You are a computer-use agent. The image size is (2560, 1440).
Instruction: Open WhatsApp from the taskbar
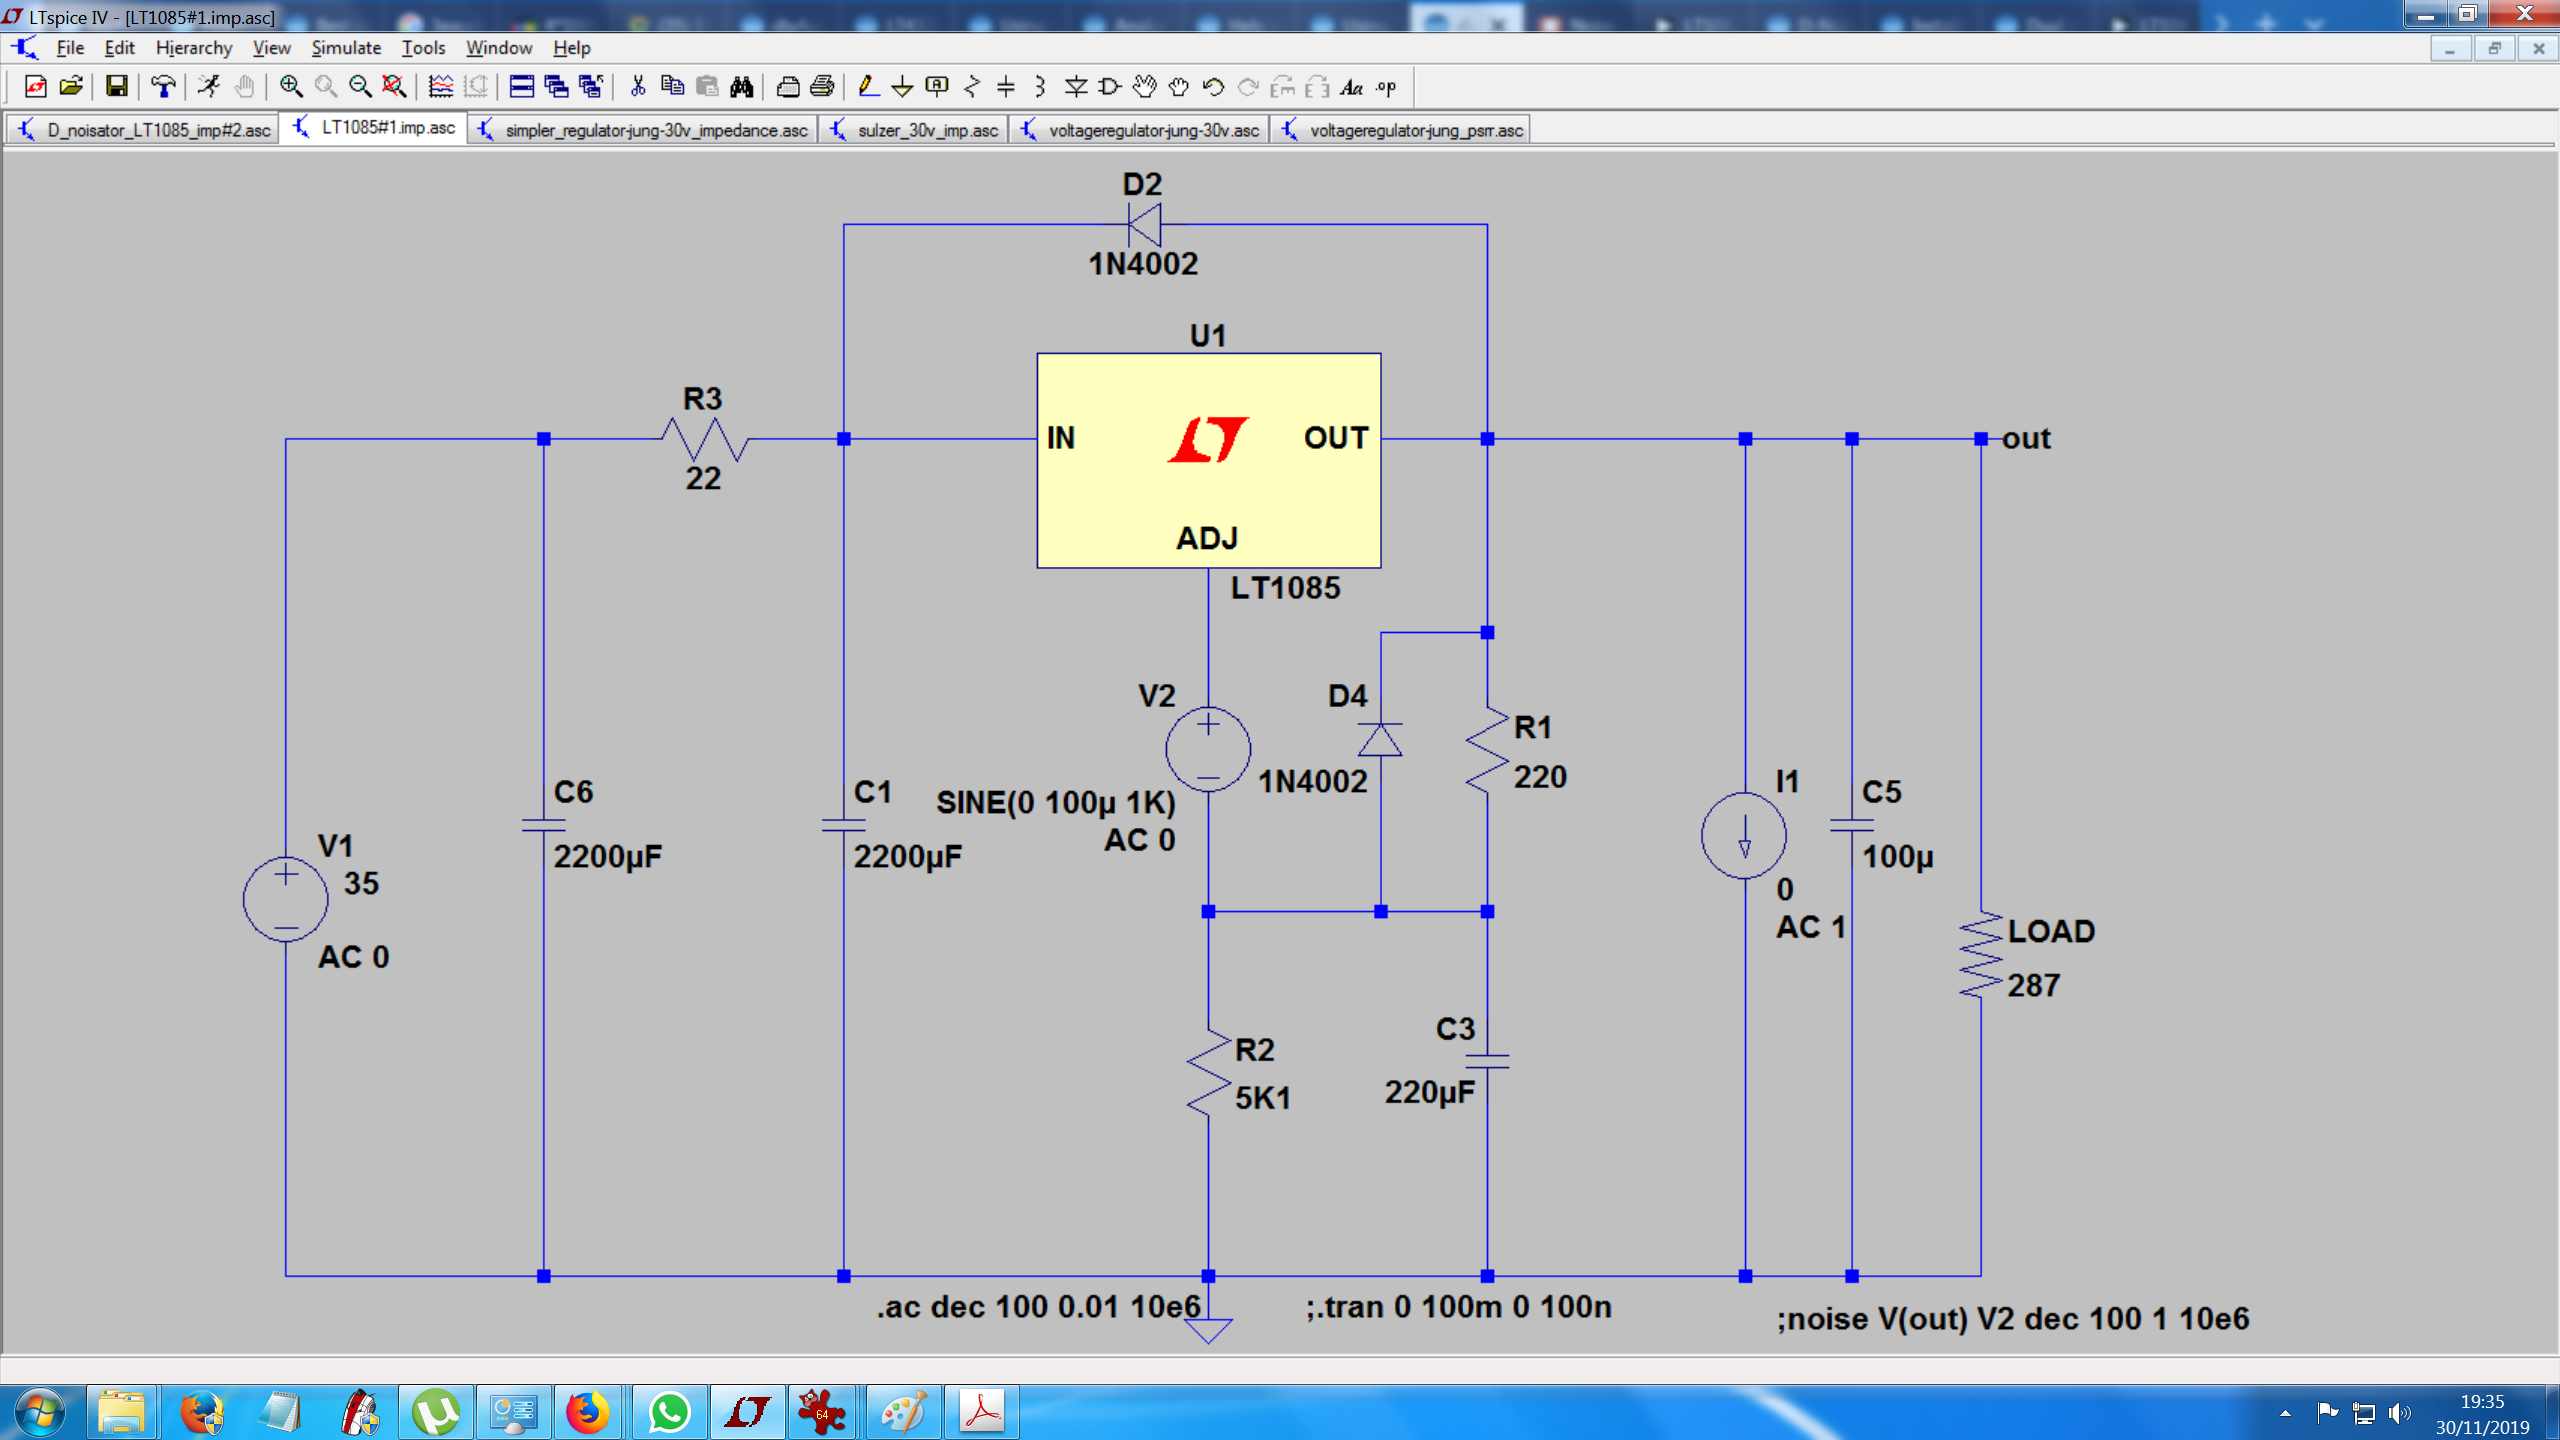[x=669, y=1412]
